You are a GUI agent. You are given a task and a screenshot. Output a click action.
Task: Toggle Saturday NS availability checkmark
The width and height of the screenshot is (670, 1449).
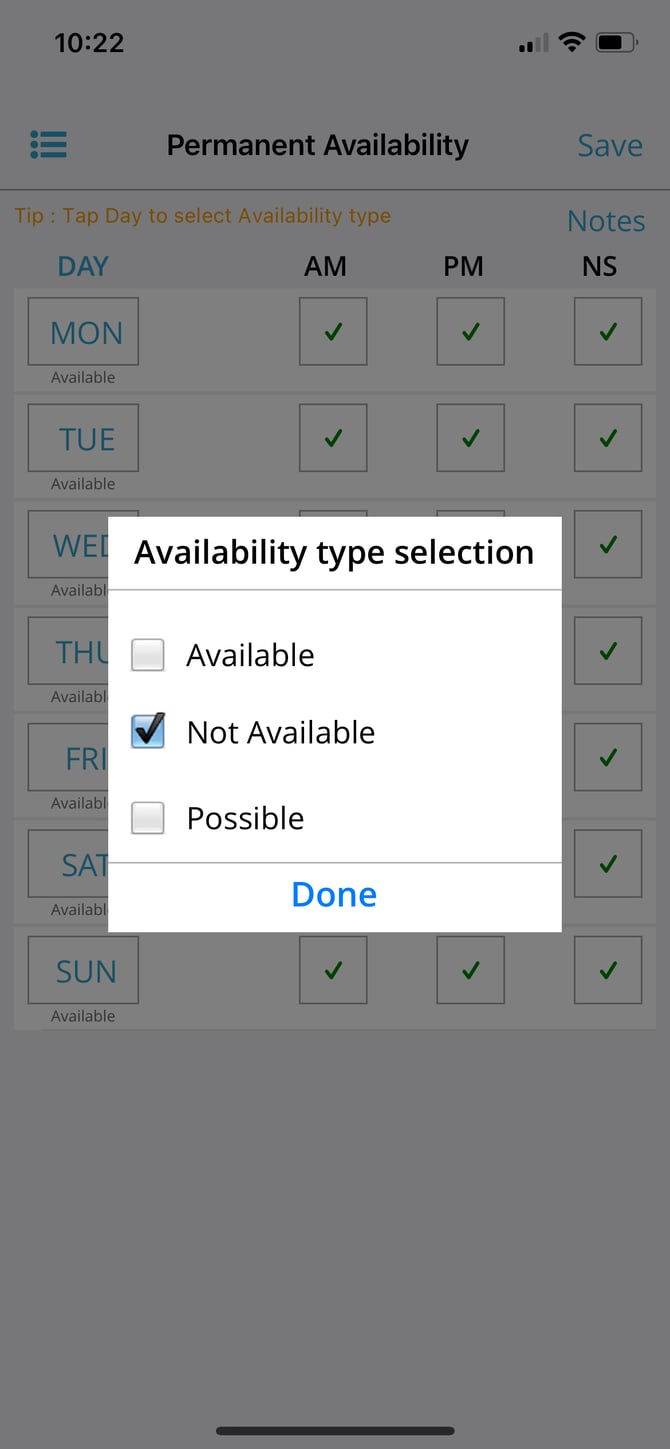608,864
